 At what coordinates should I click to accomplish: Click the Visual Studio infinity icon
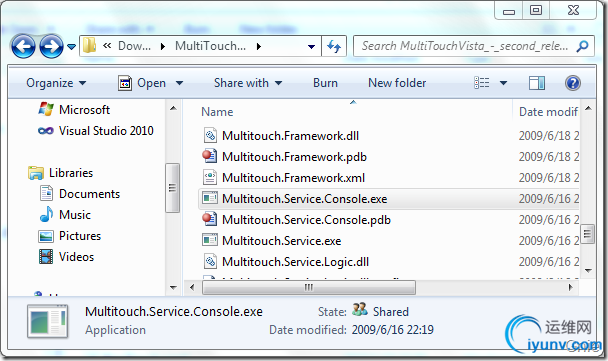[46, 131]
